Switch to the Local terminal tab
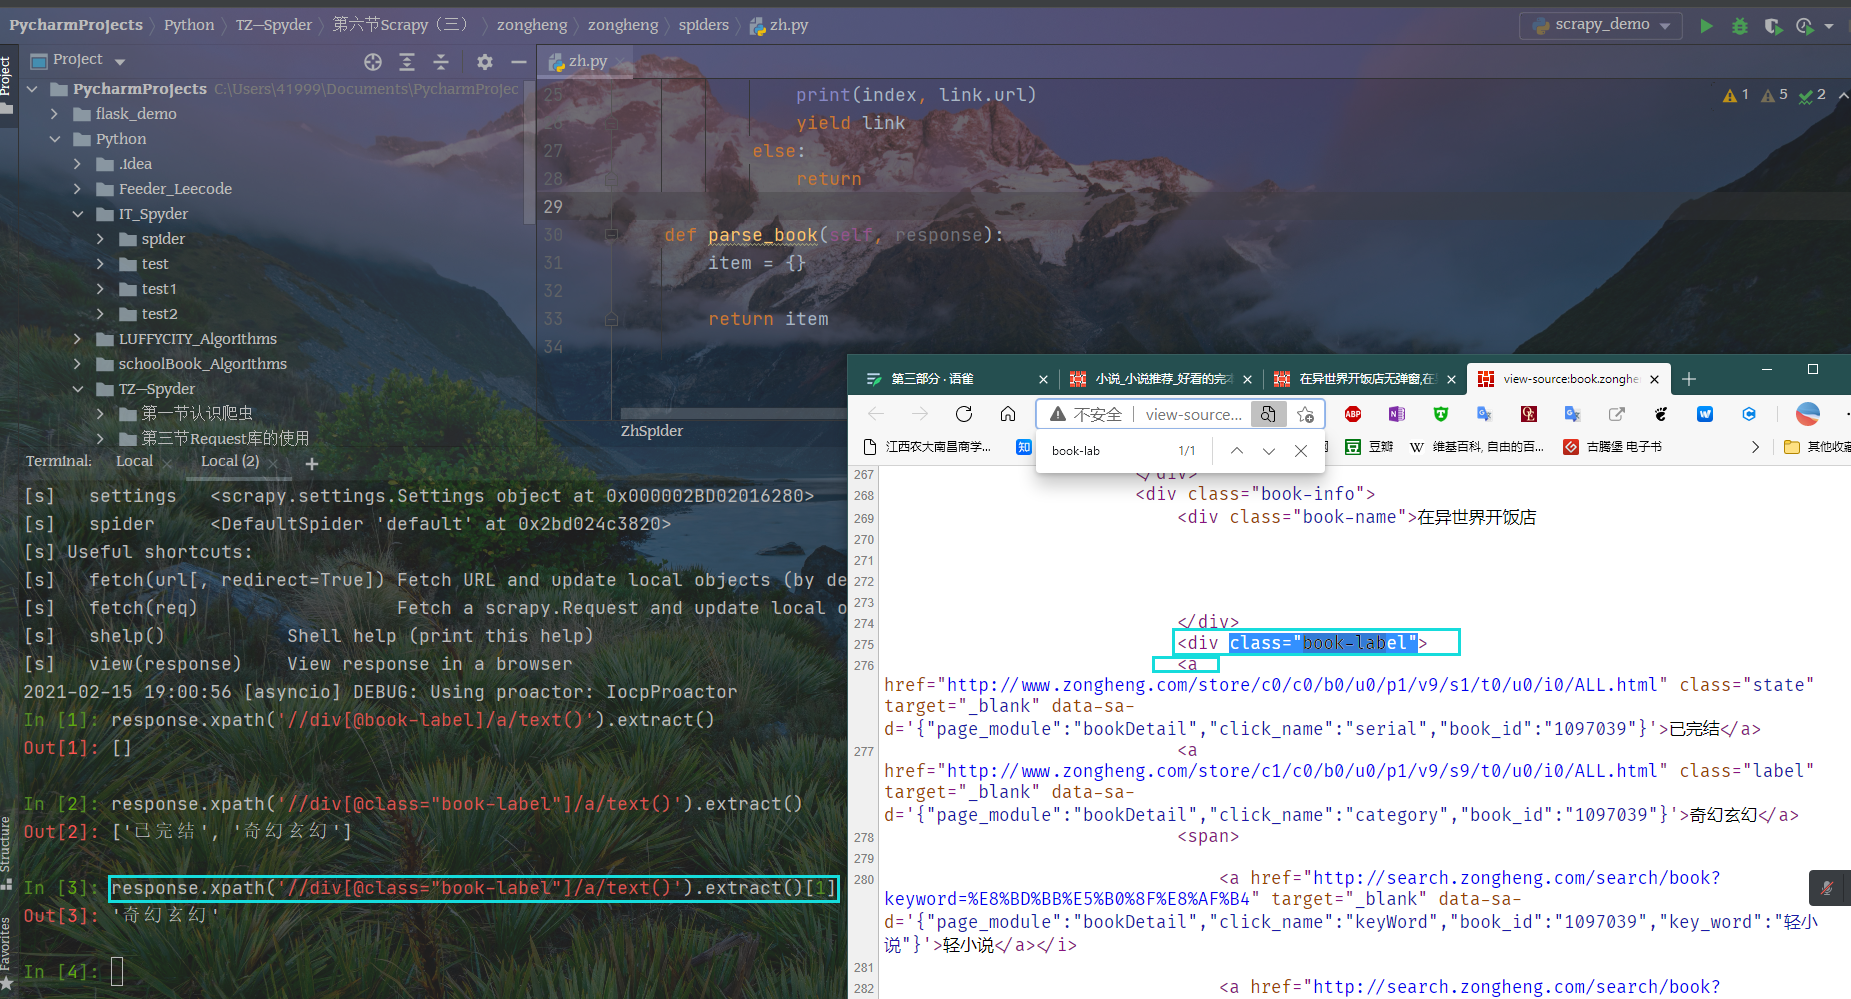 (x=134, y=461)
